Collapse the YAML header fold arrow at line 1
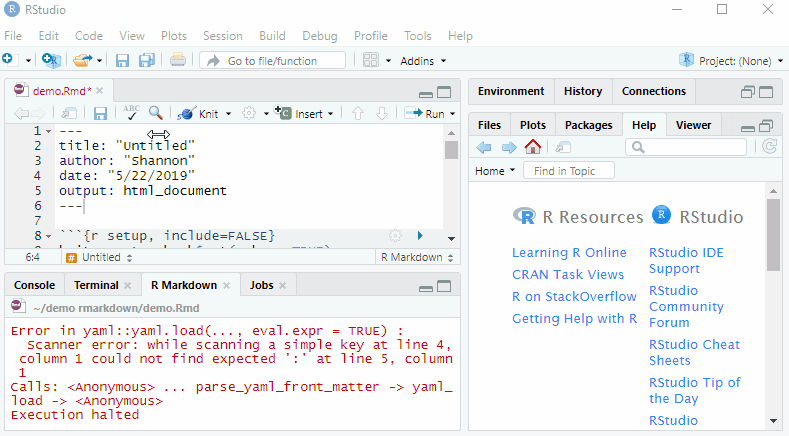The image size is (789, 436). [x=48, y=131]
